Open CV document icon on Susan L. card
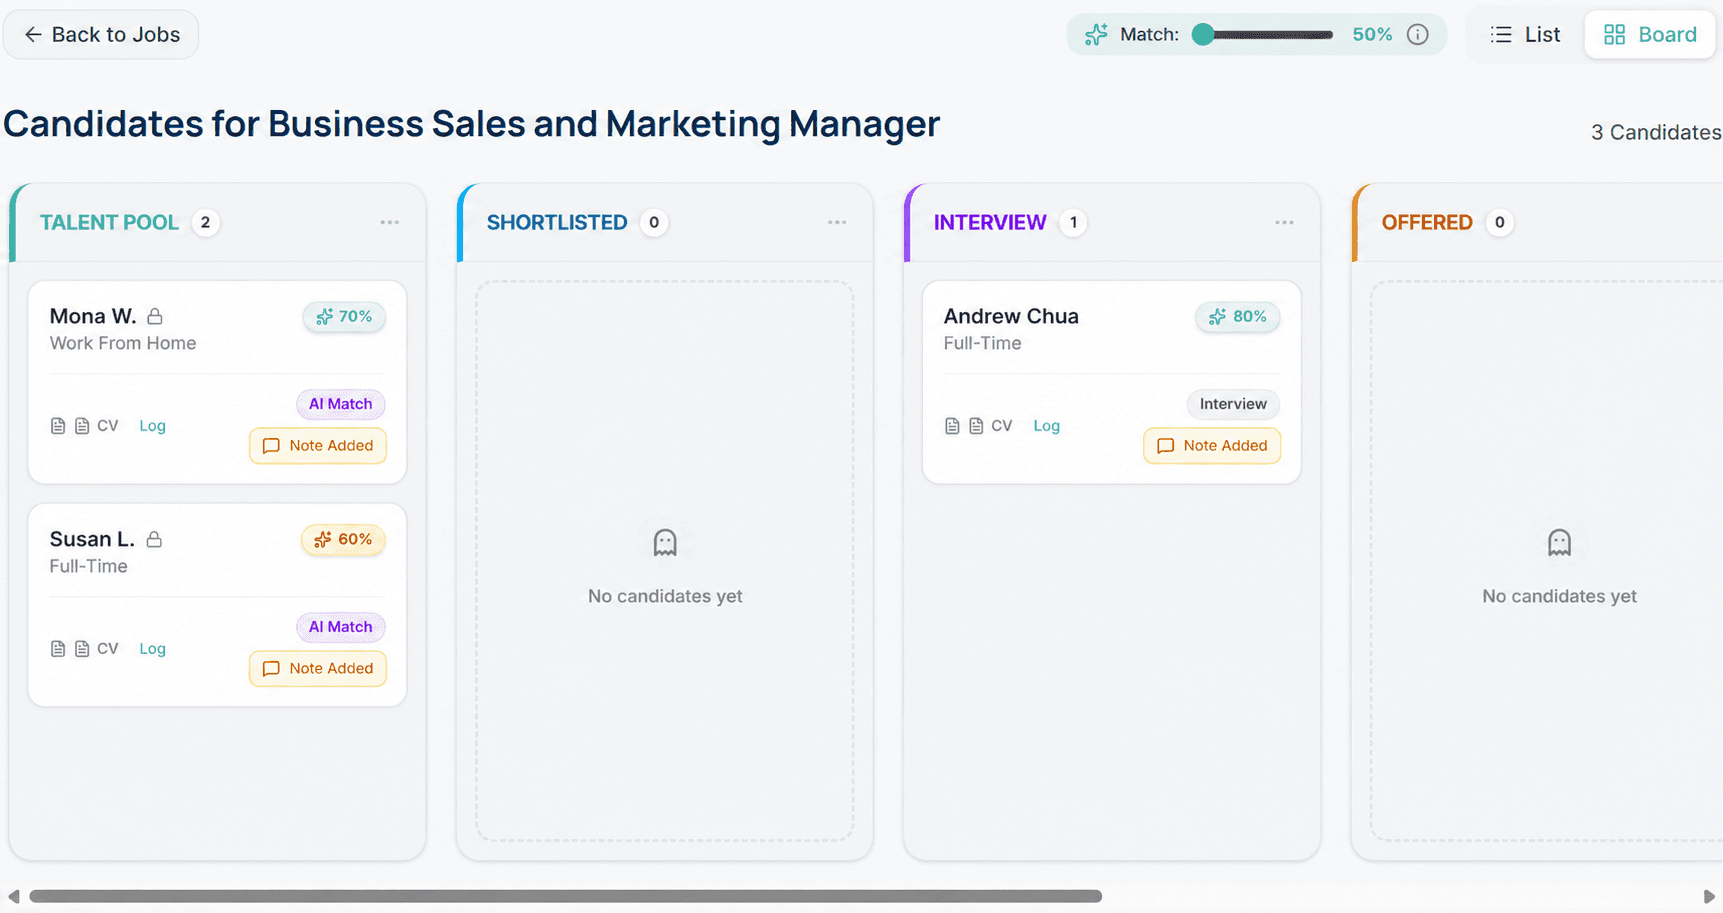 pyautogui.click(x=82, y=649)
